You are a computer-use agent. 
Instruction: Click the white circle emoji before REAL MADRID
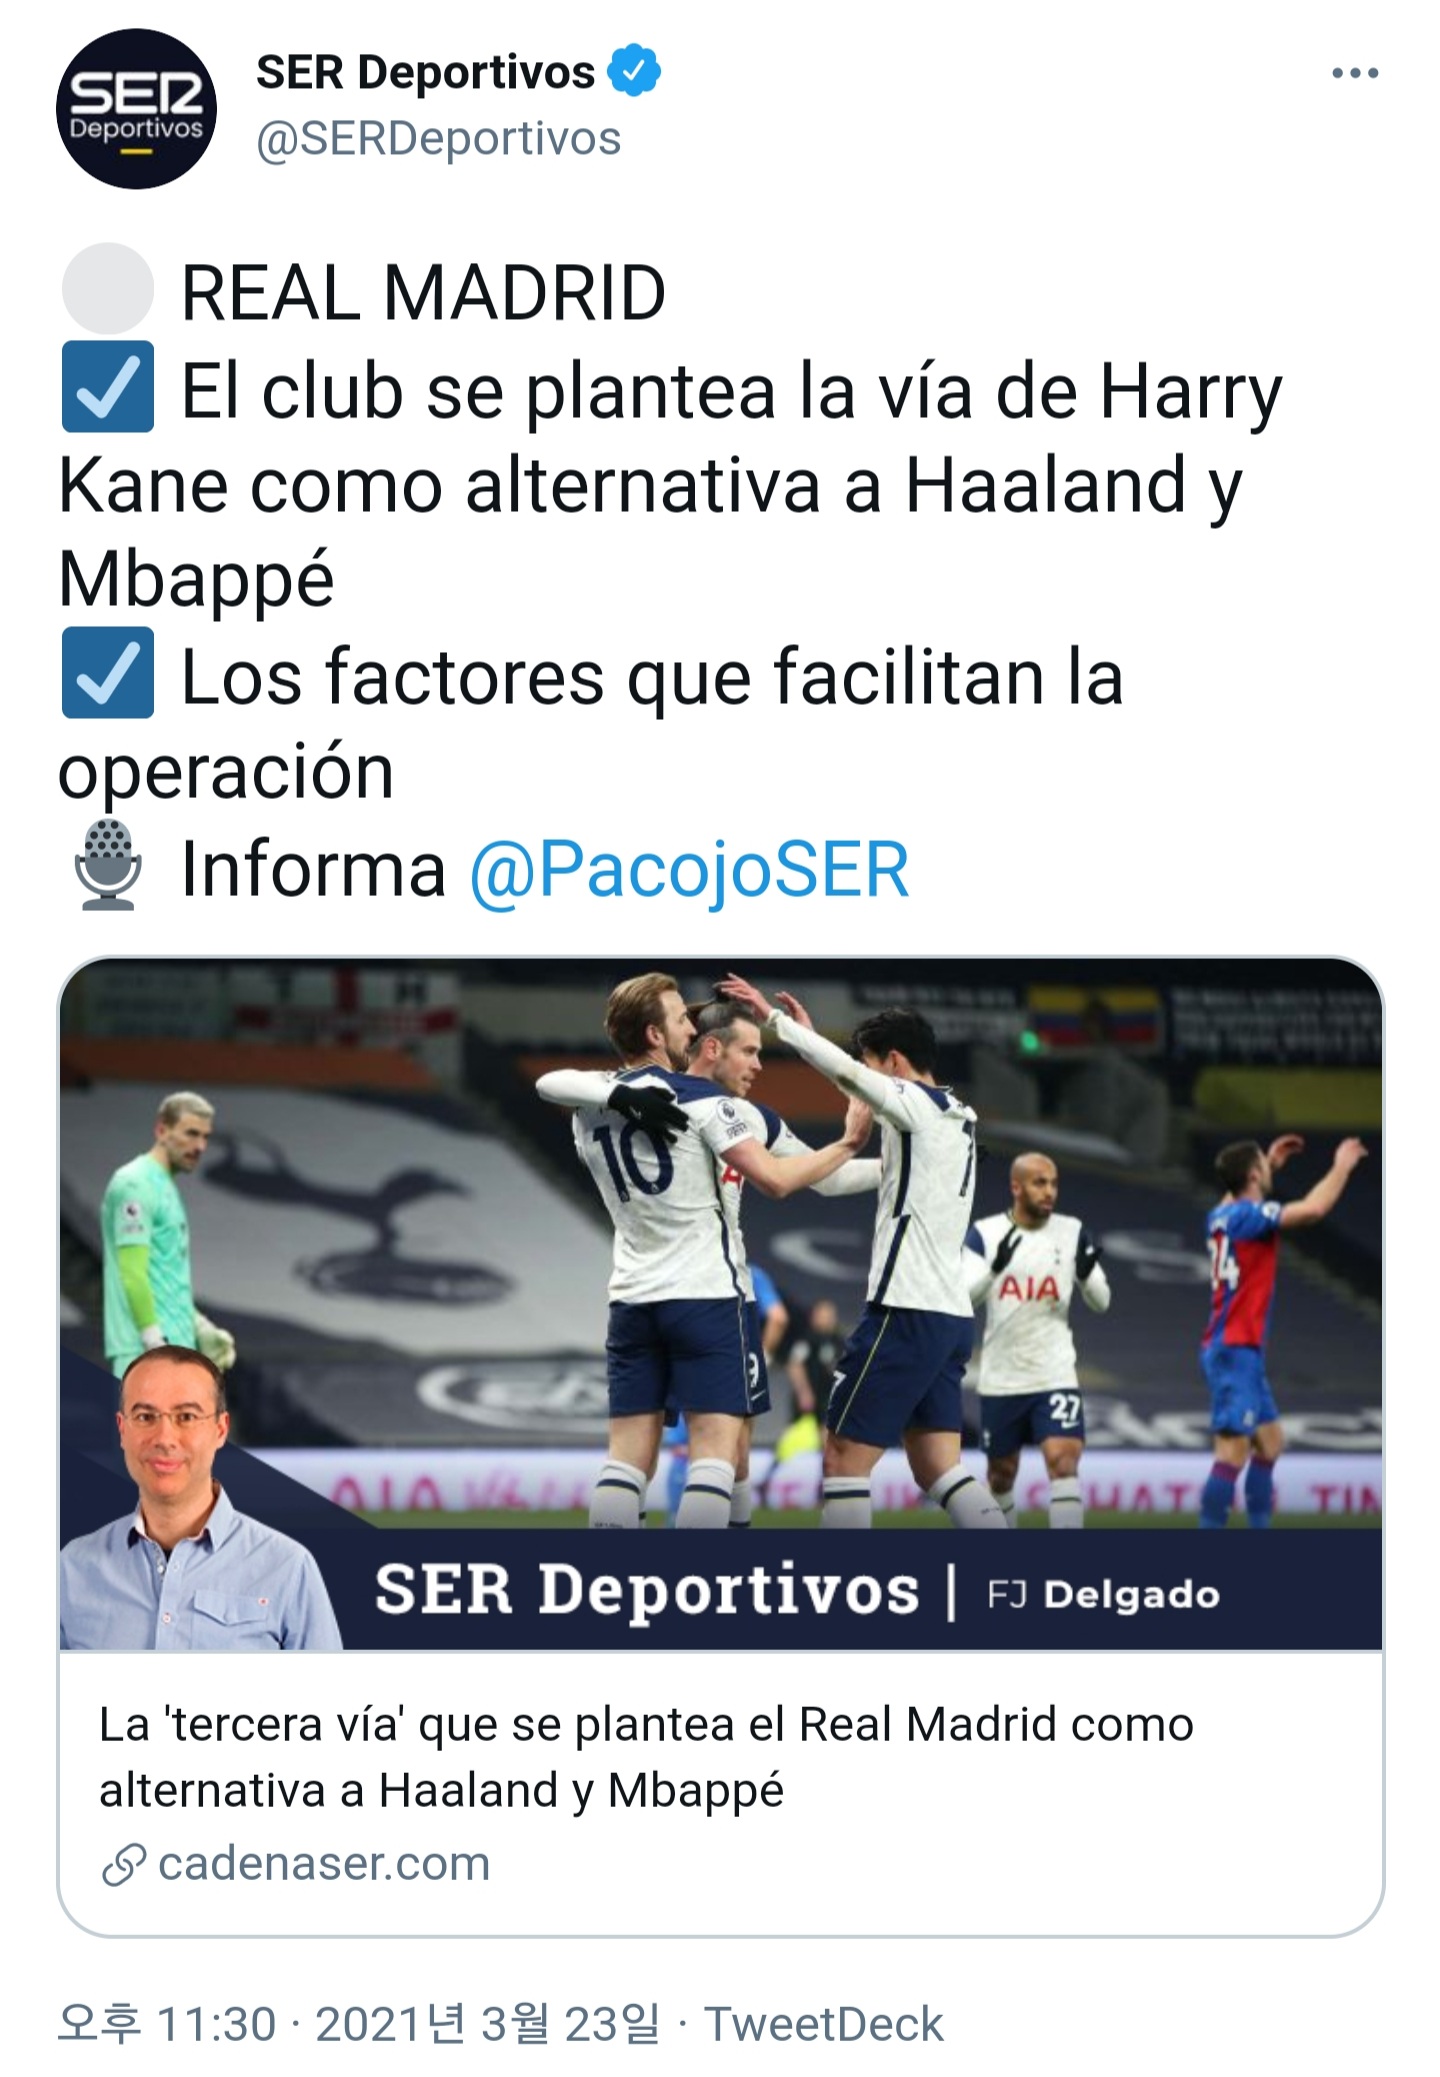(108, 289)
